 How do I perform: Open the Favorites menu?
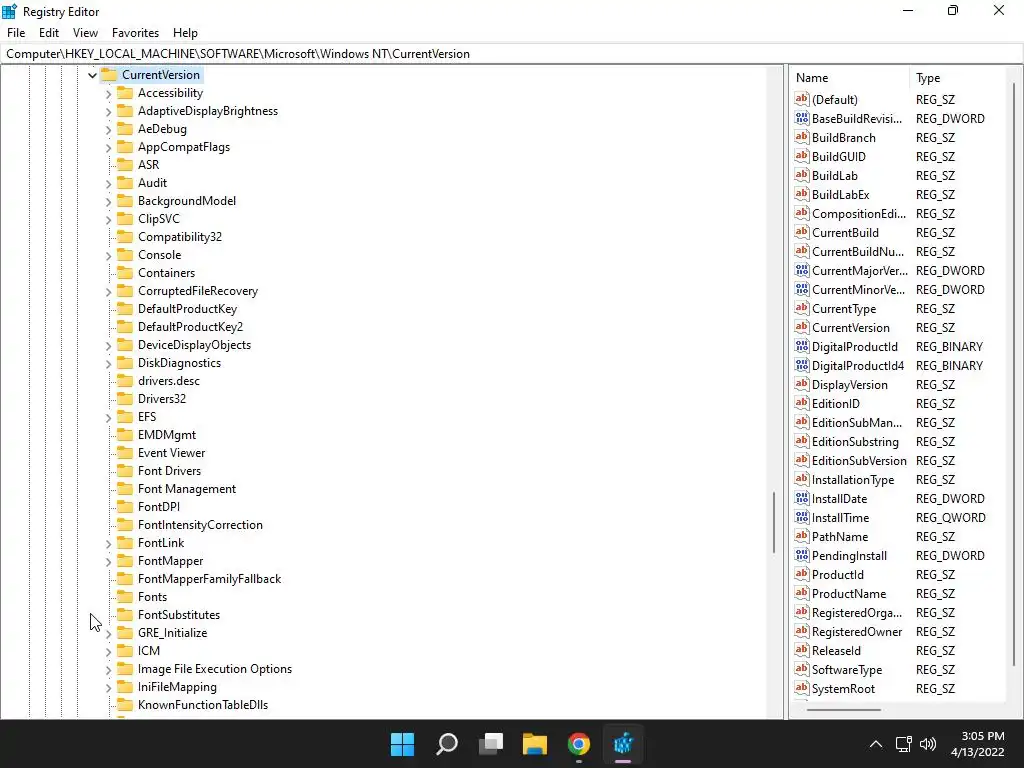[135, 33]
